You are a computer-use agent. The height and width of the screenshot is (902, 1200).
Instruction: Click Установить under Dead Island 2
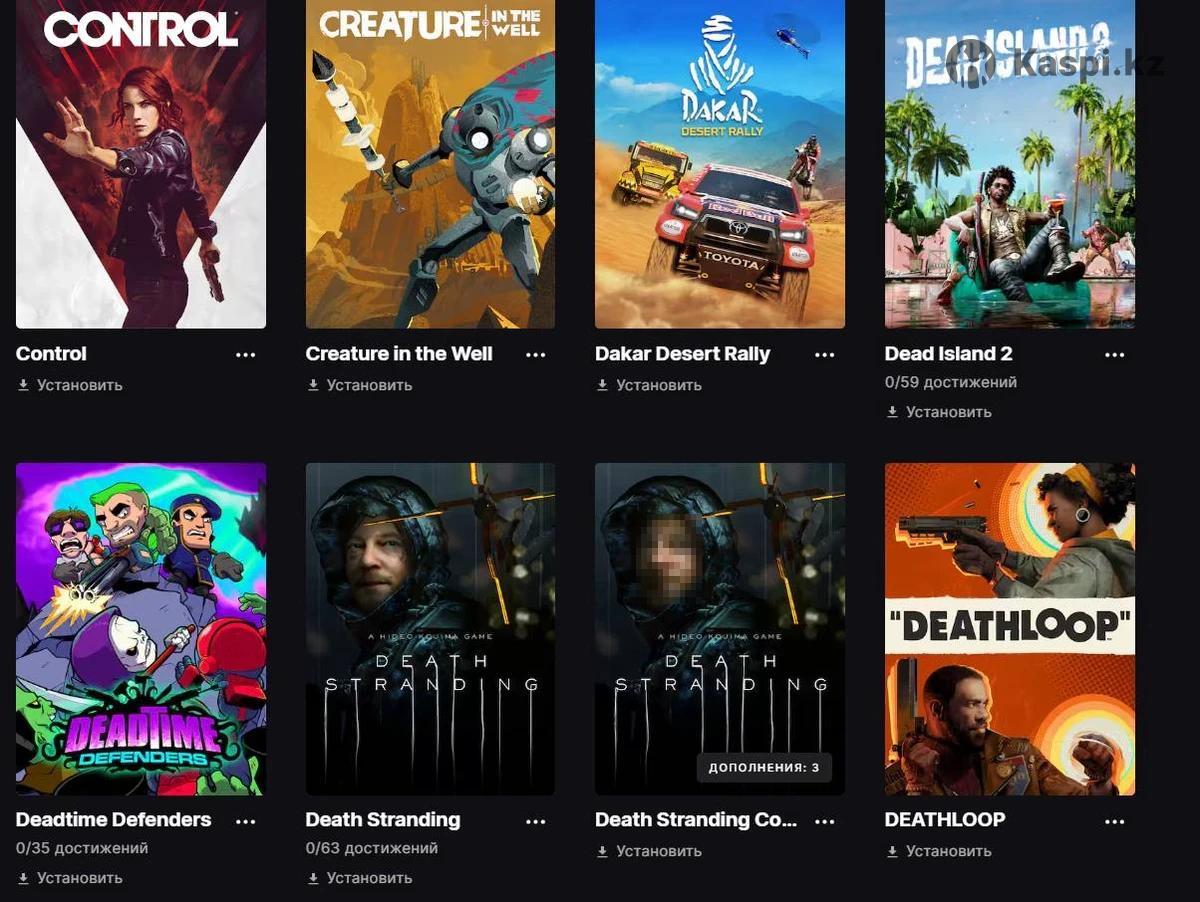tap(939, 412)
